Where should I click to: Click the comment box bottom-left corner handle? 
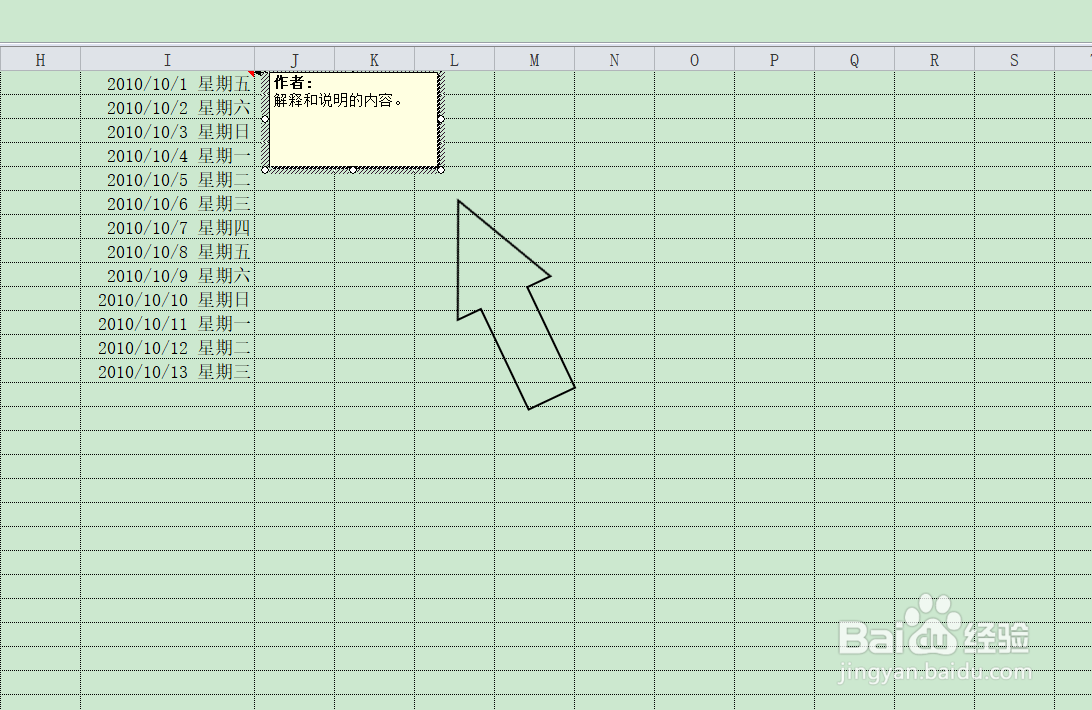tap(265, 170)
